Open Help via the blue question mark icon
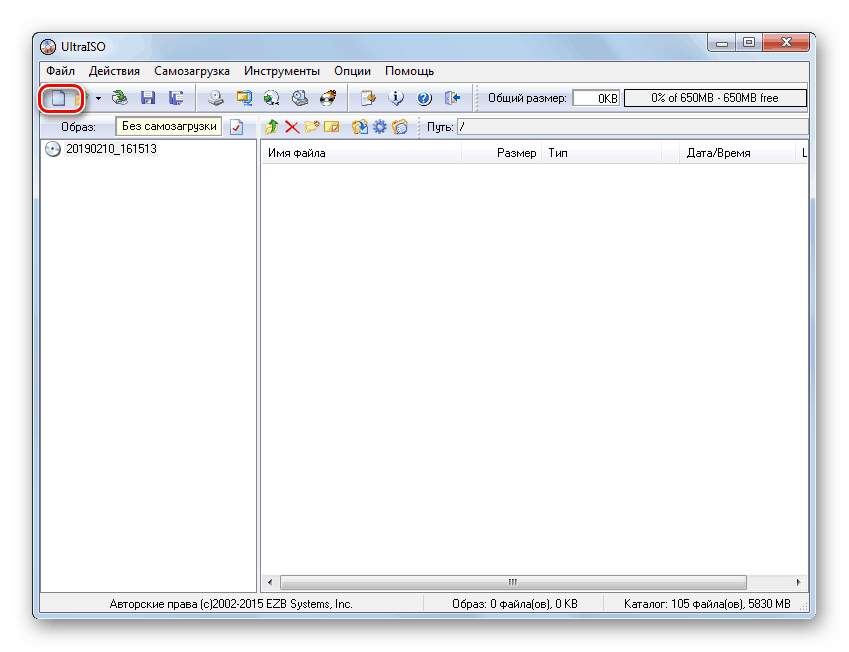849x652 pixels. point(424,98)
